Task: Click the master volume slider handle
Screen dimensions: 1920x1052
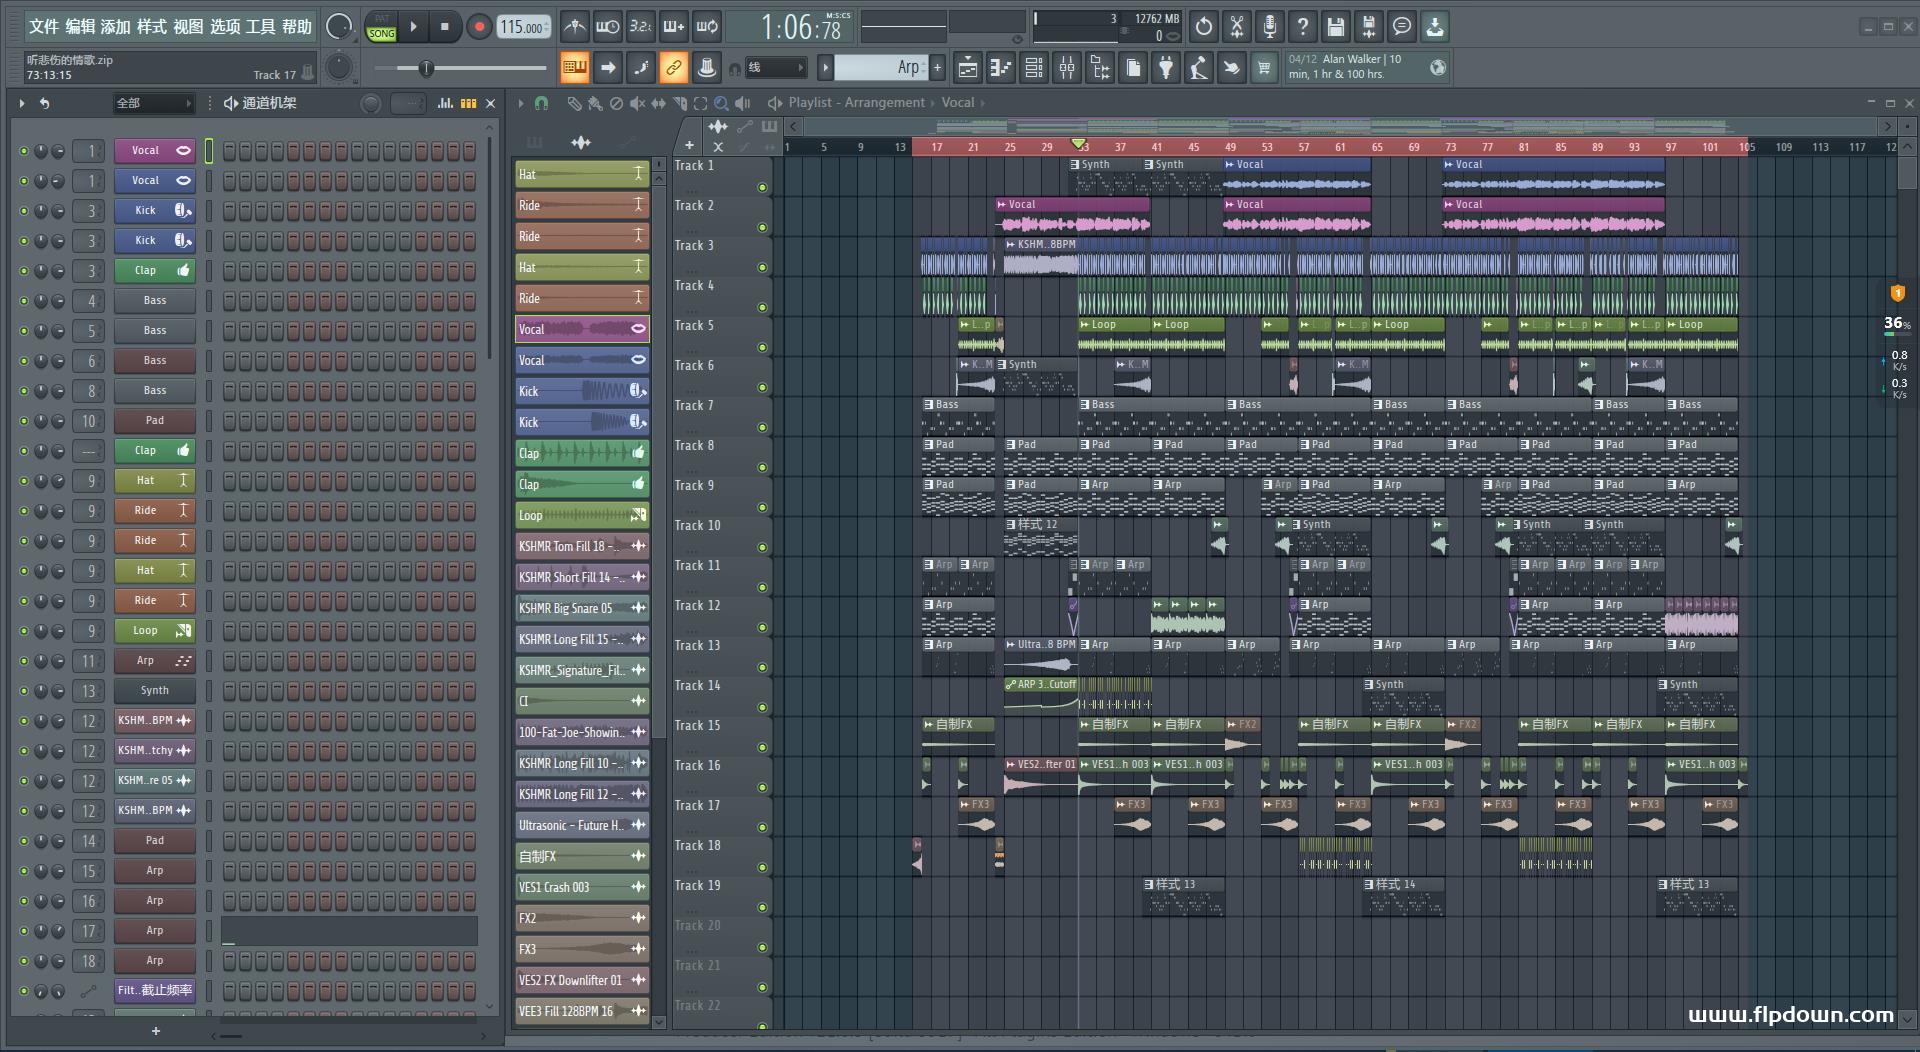Action: (x=426, y=68)
